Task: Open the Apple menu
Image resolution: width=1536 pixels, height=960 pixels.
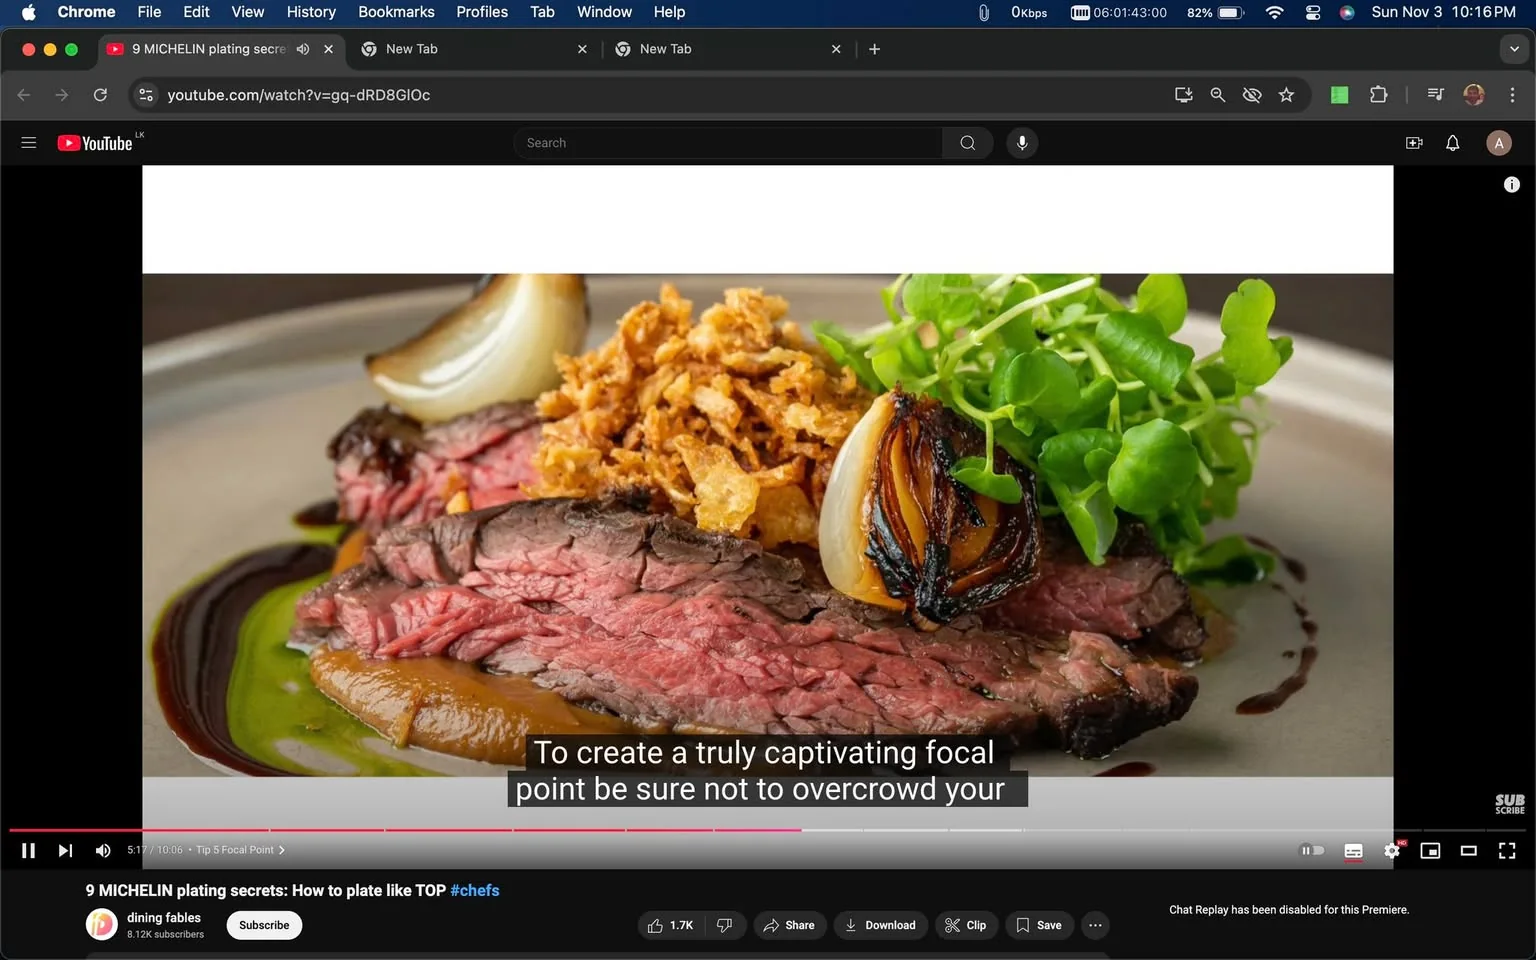Action: (x=28, y=12)
